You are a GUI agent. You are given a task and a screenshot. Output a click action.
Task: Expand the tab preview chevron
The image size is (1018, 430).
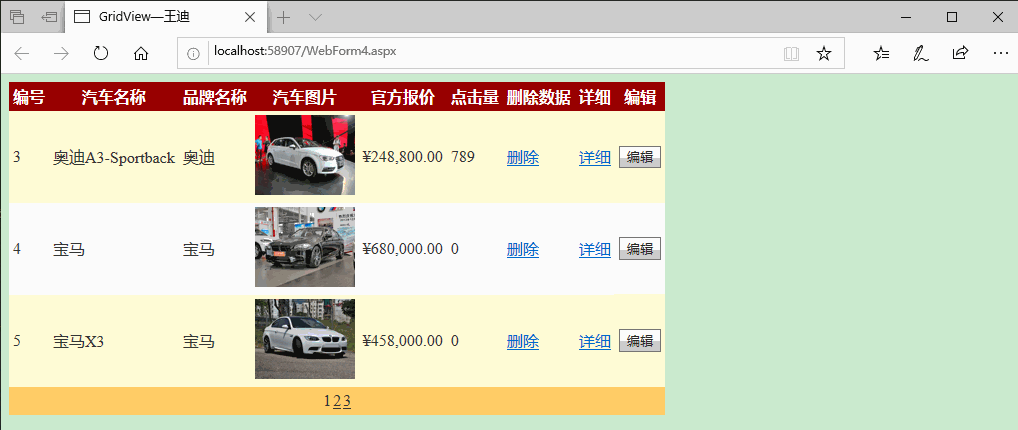click(x=316, y=18)
